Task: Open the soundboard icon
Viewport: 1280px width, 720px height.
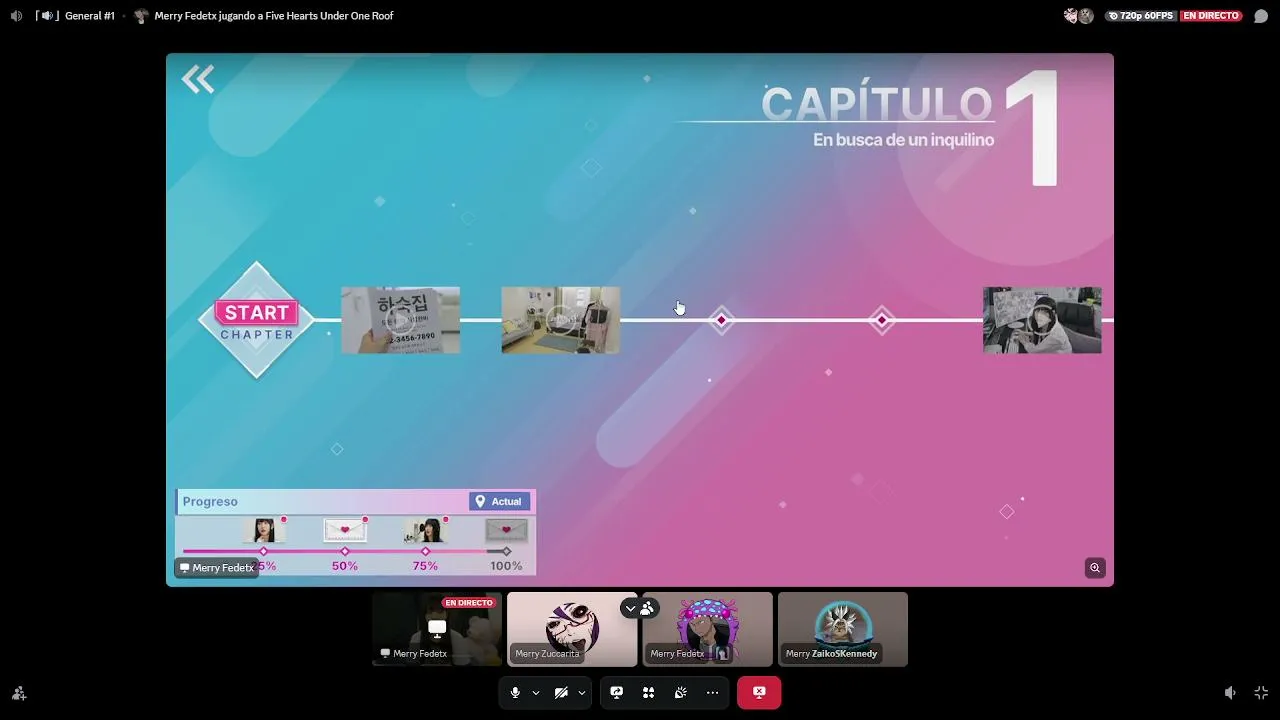Action: (x=681, y=692)
